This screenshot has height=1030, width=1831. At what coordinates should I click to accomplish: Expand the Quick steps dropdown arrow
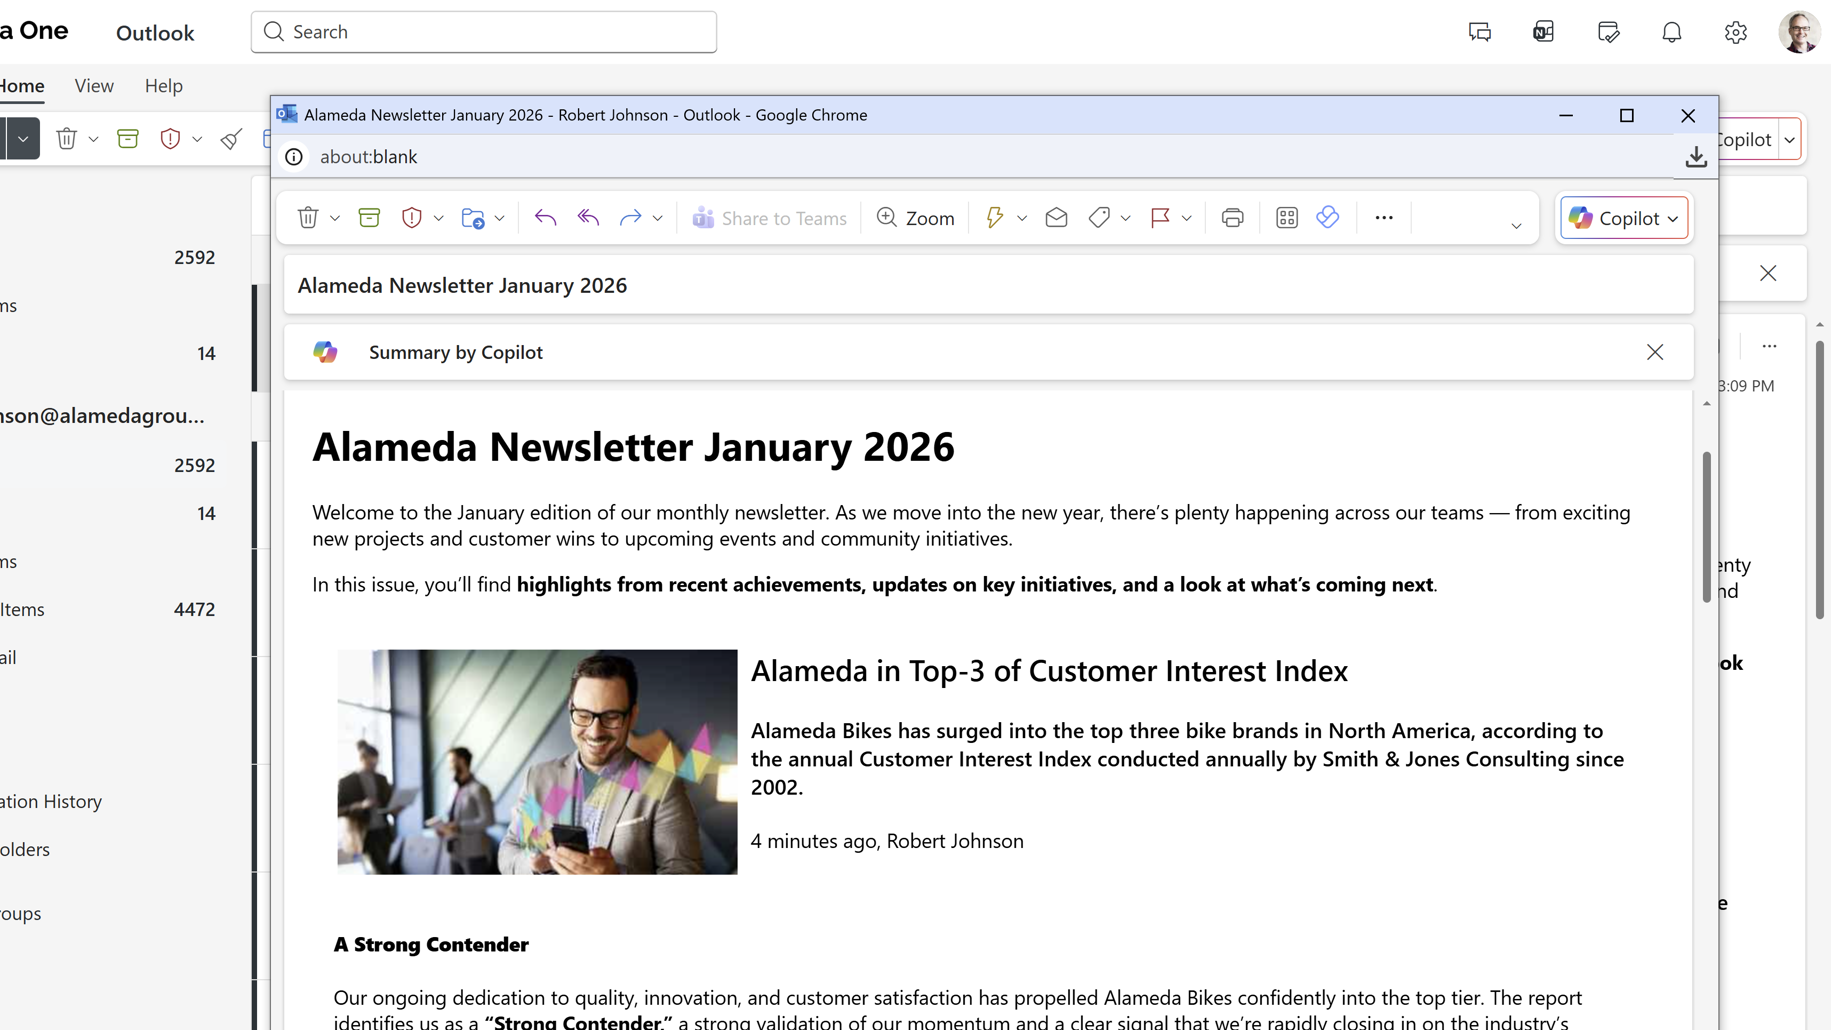(x=1021, y=218)
